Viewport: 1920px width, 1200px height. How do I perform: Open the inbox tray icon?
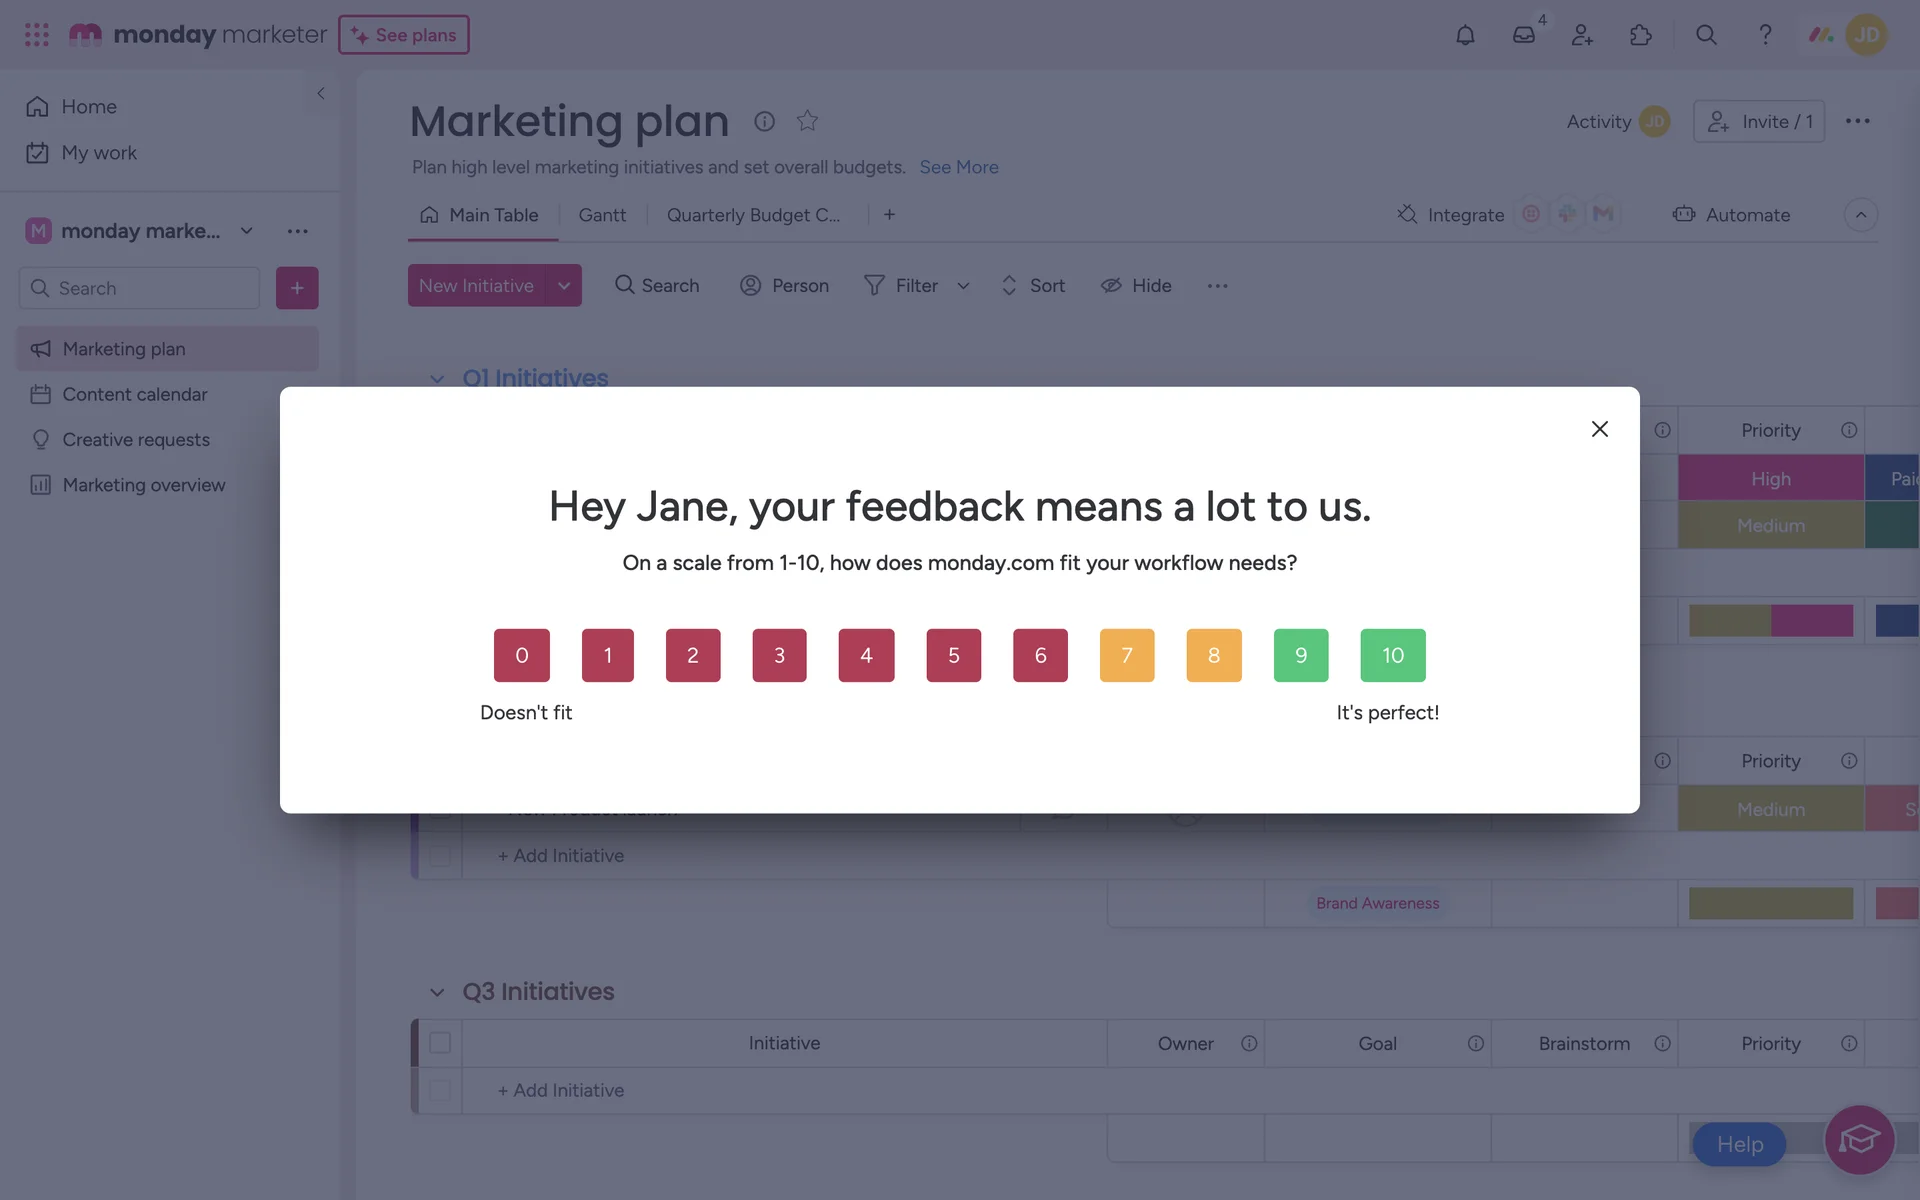[x=1523, y=35]
